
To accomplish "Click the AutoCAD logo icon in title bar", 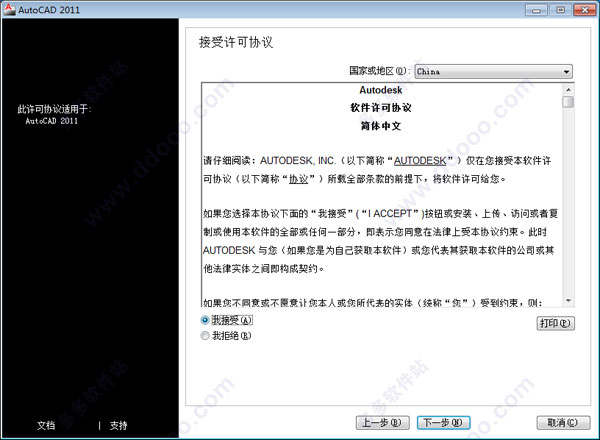I will (x=9, y=9).
